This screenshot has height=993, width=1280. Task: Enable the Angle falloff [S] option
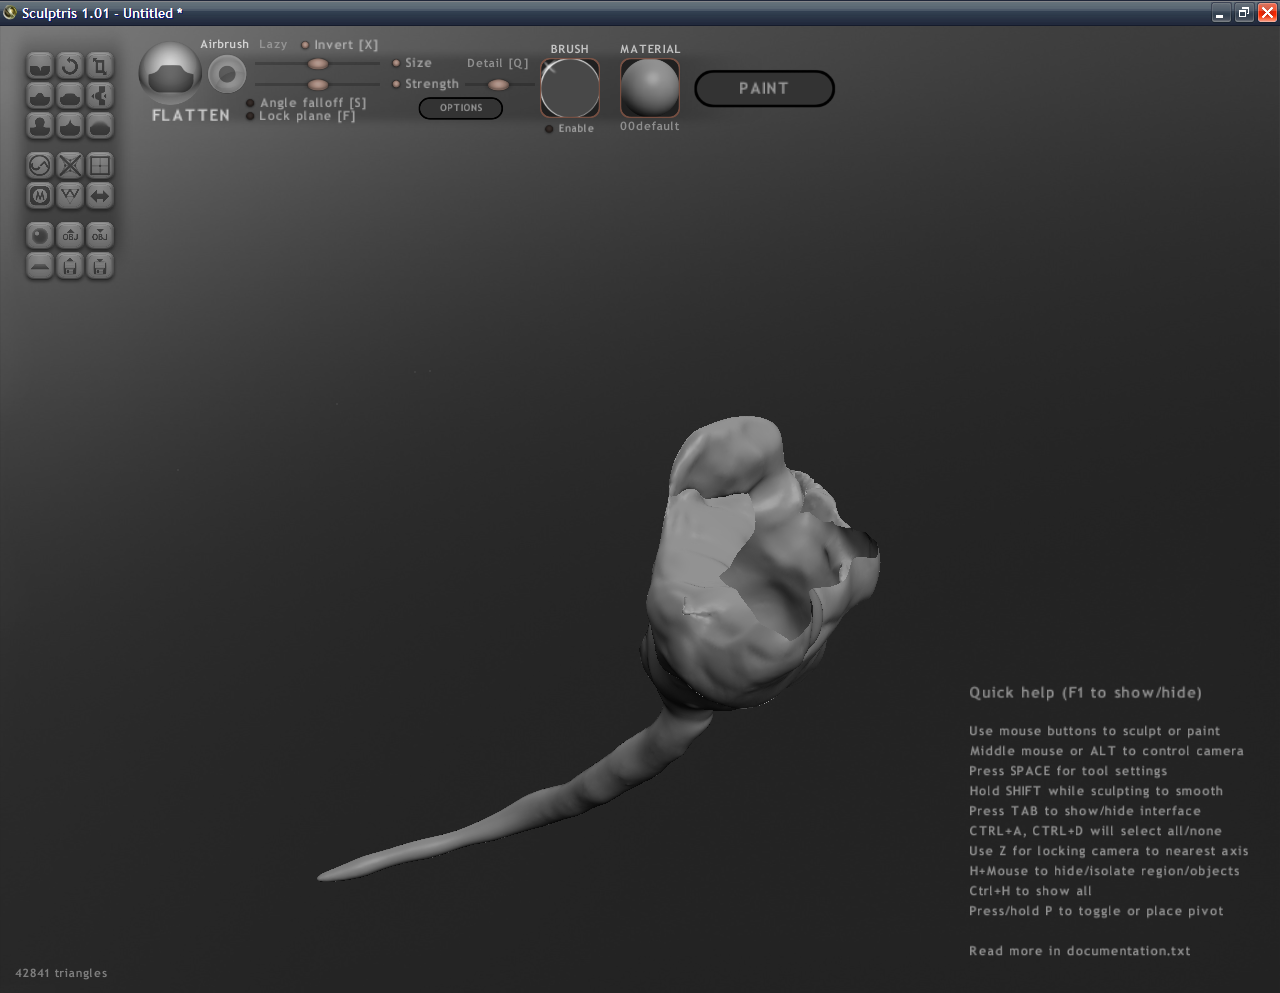[x=251, y=103]
